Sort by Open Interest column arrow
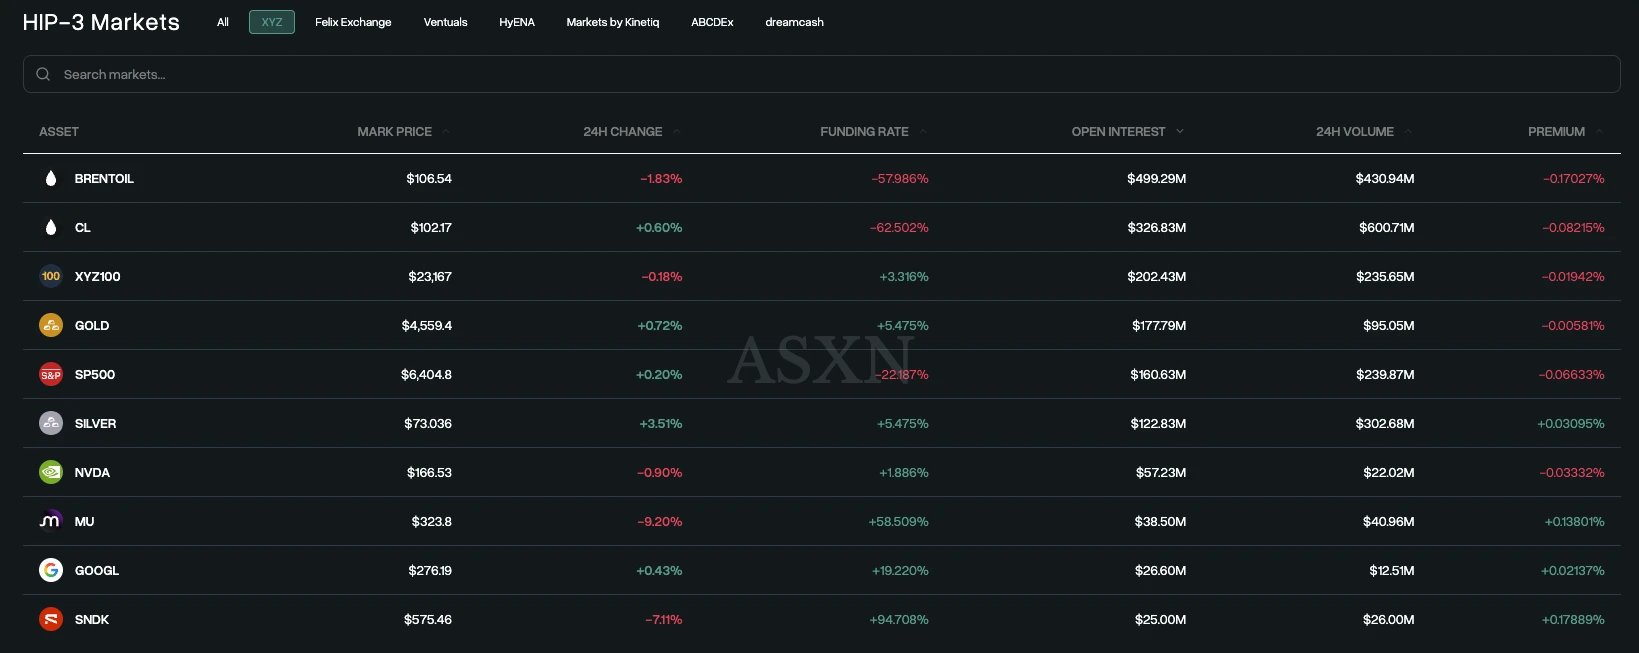 pyautogui.click(x=1180, y=132)
